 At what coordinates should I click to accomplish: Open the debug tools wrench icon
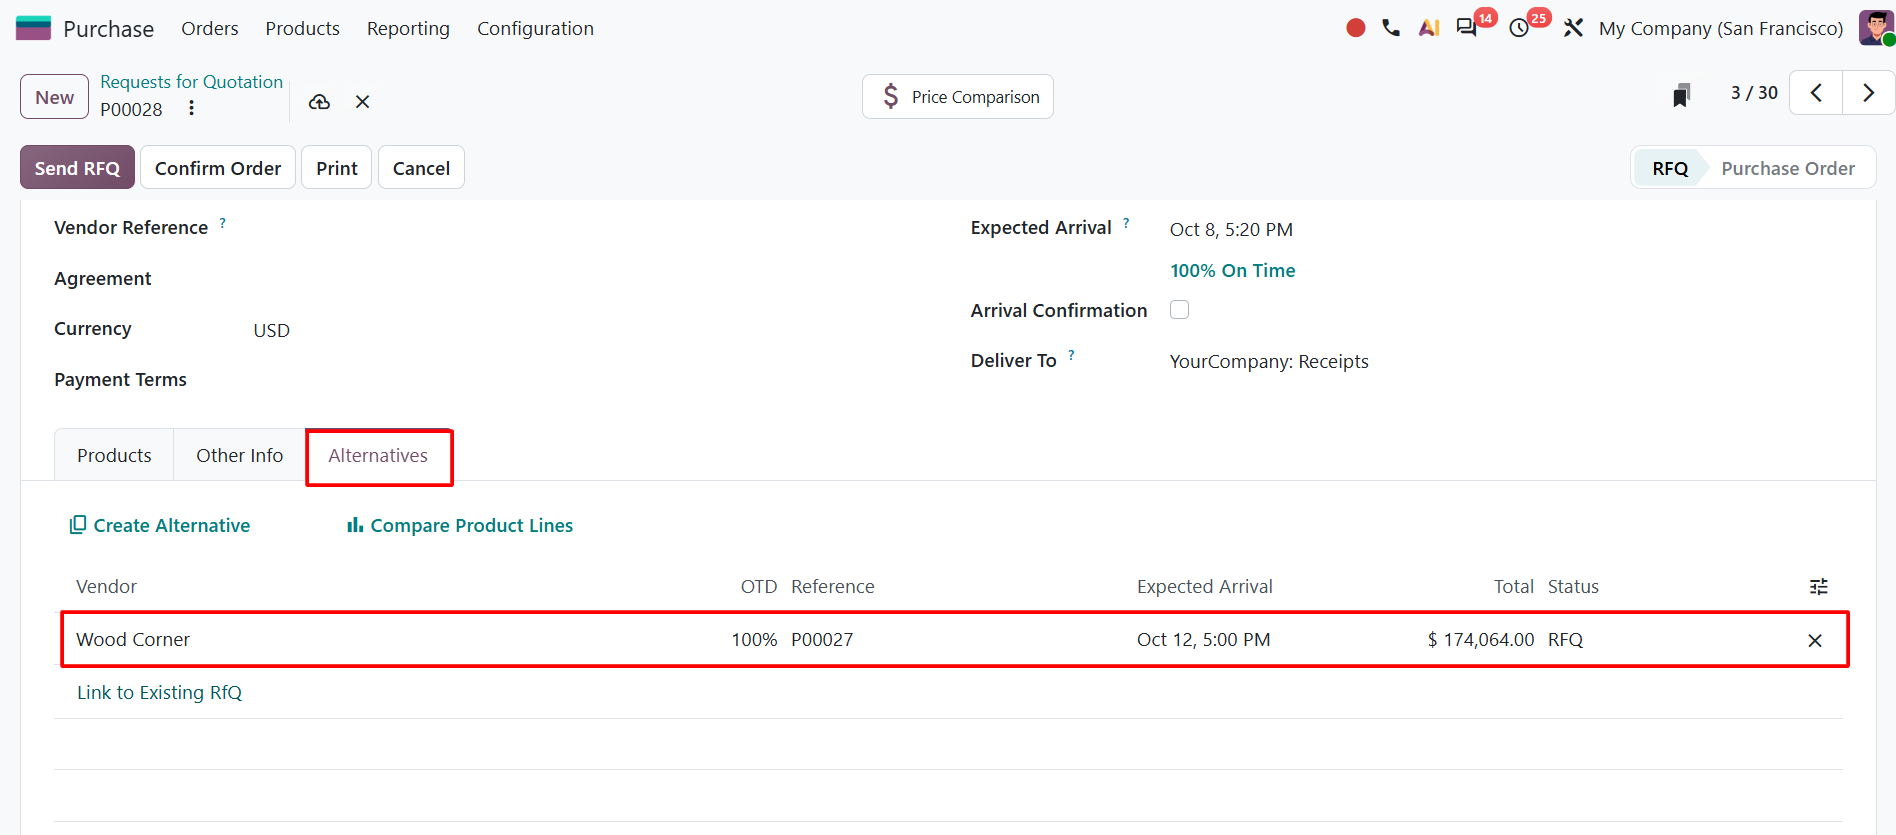1574,28
